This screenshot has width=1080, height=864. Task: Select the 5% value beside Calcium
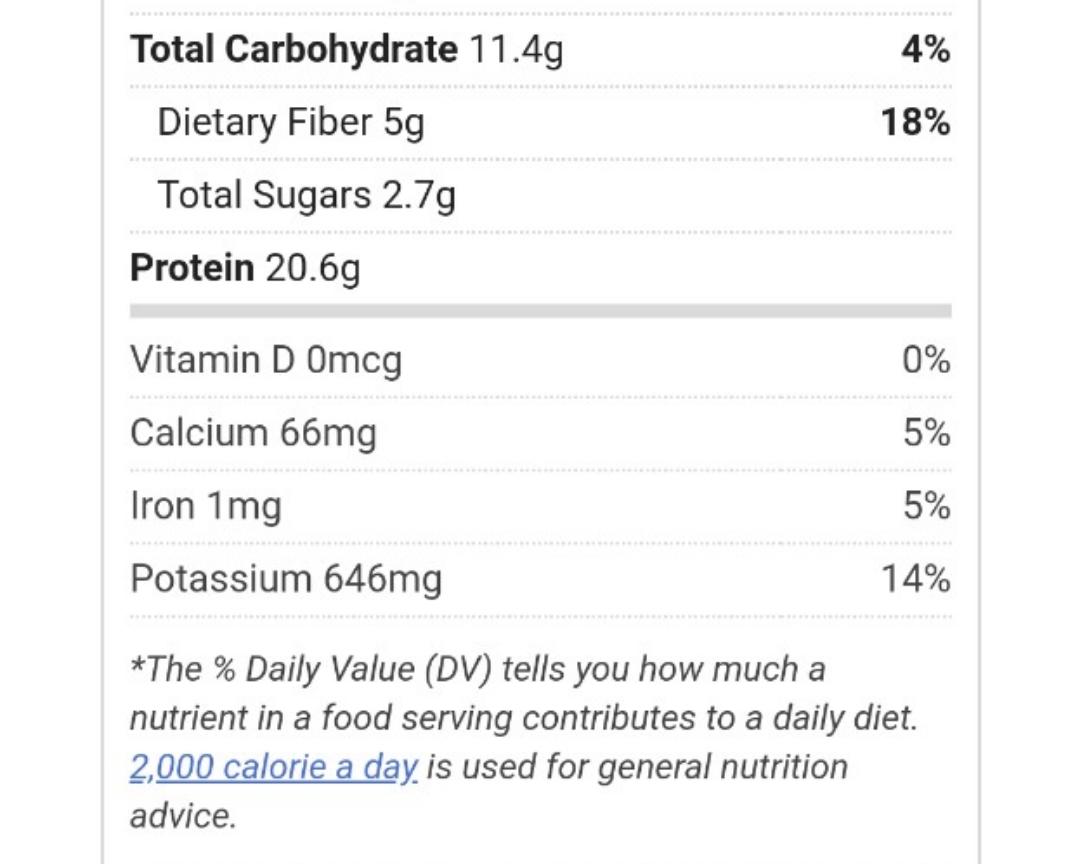pyautogui.click(x=926, y=433)
